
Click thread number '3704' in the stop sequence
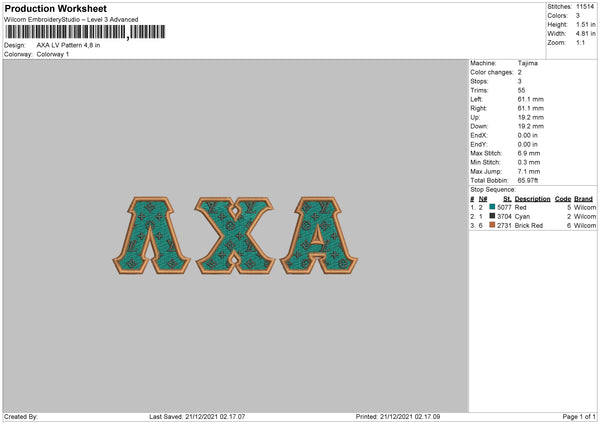click(504, 217)
